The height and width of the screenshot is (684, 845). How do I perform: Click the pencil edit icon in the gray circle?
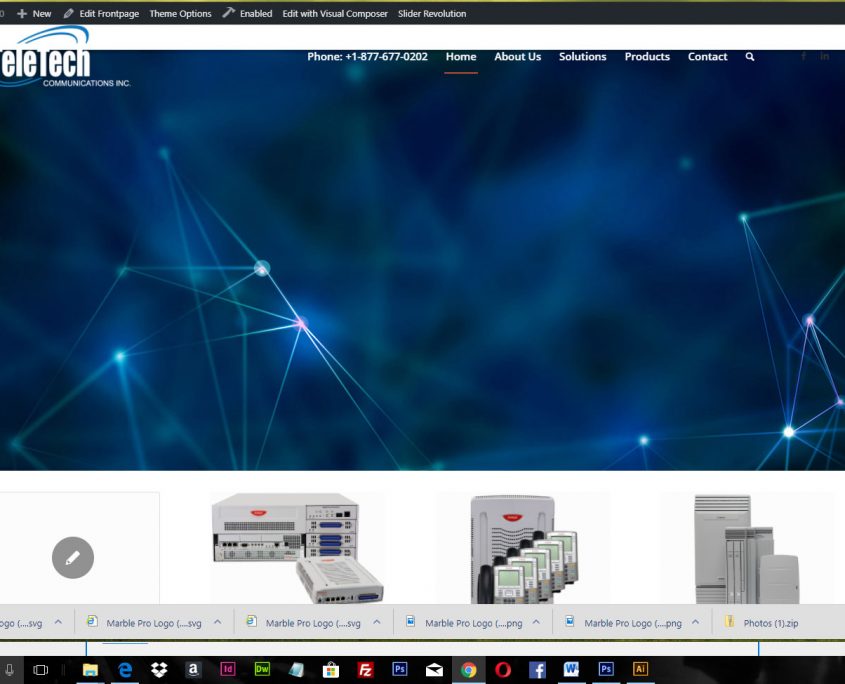coord(72,558)
